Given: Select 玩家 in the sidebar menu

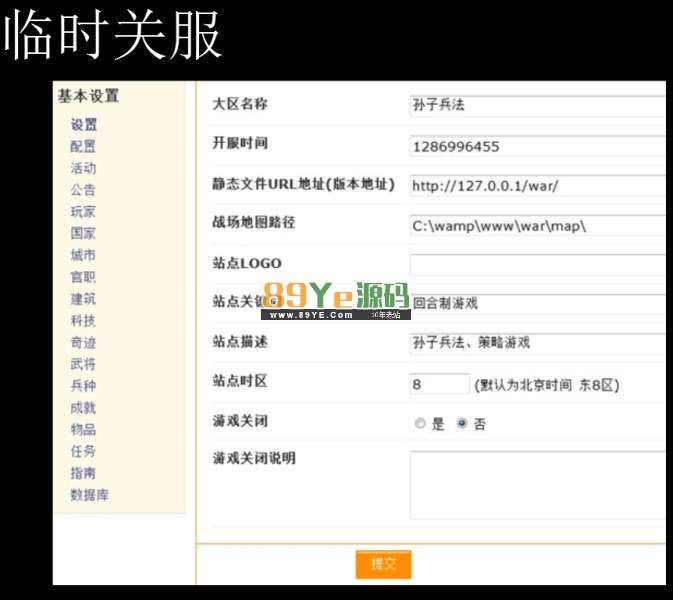Looking at the screenshot, I should 83,212.
